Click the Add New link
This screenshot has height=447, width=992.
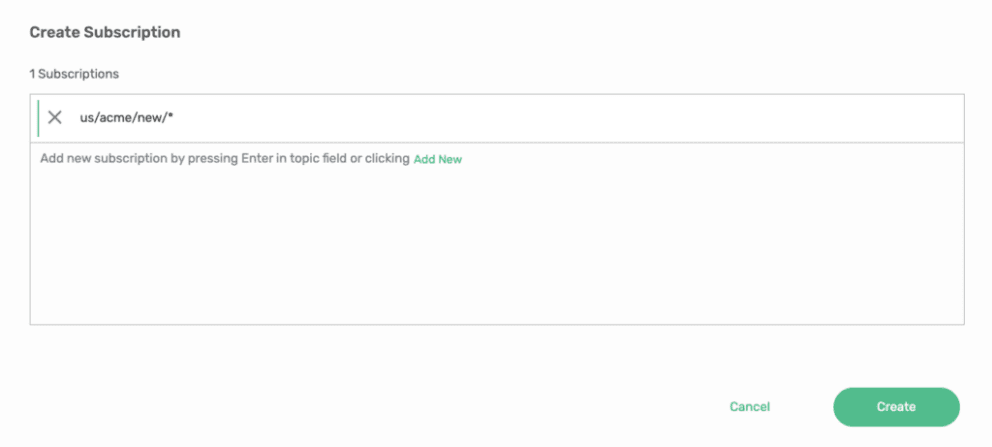point(437,159)
